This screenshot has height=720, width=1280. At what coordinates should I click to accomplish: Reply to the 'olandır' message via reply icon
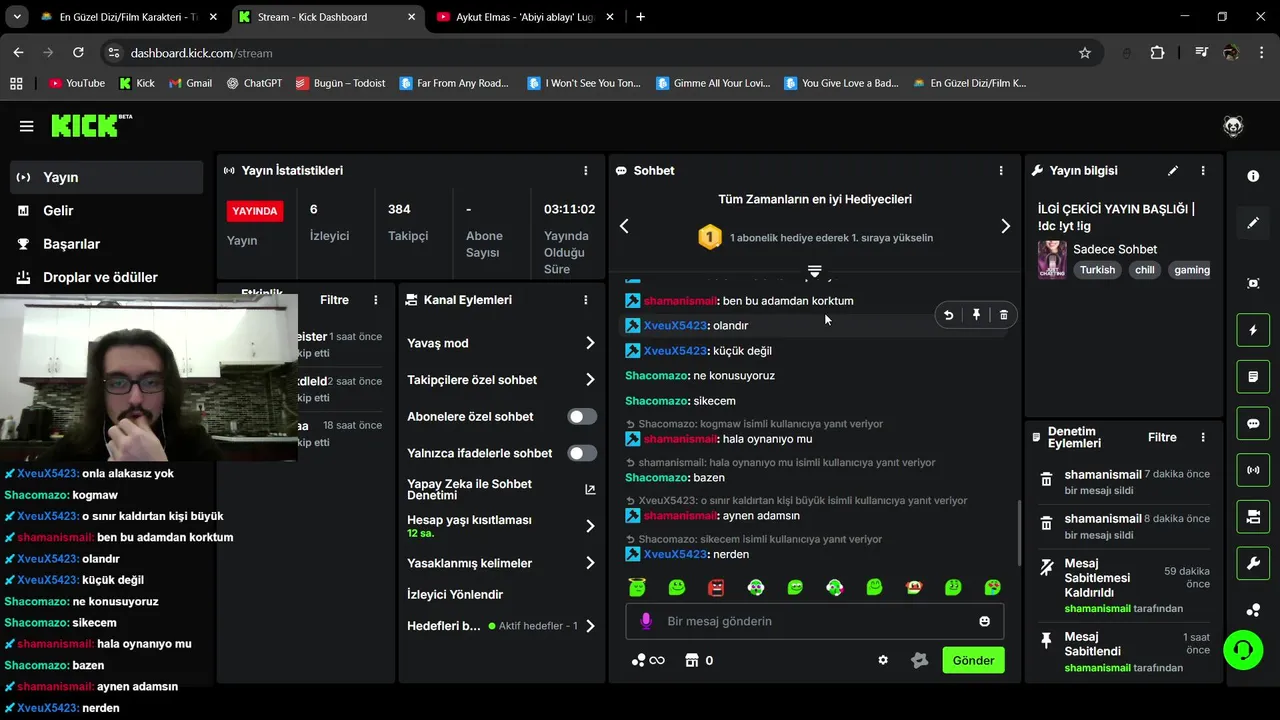tap(949, 315)
